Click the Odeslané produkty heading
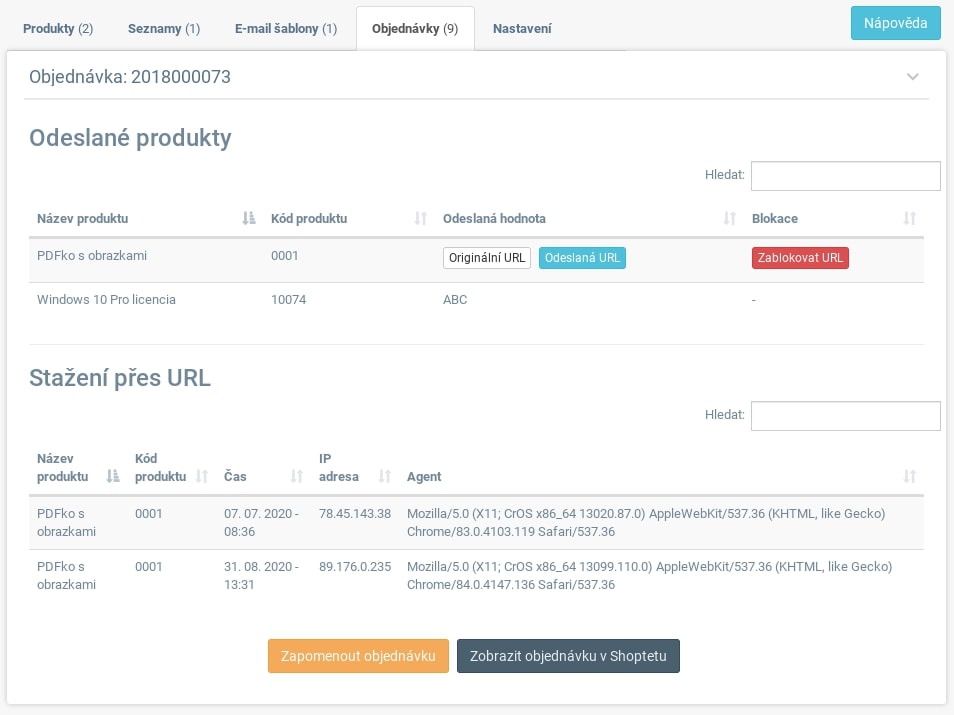Viewport: 954px width, 715px height. tap(130, 138)
